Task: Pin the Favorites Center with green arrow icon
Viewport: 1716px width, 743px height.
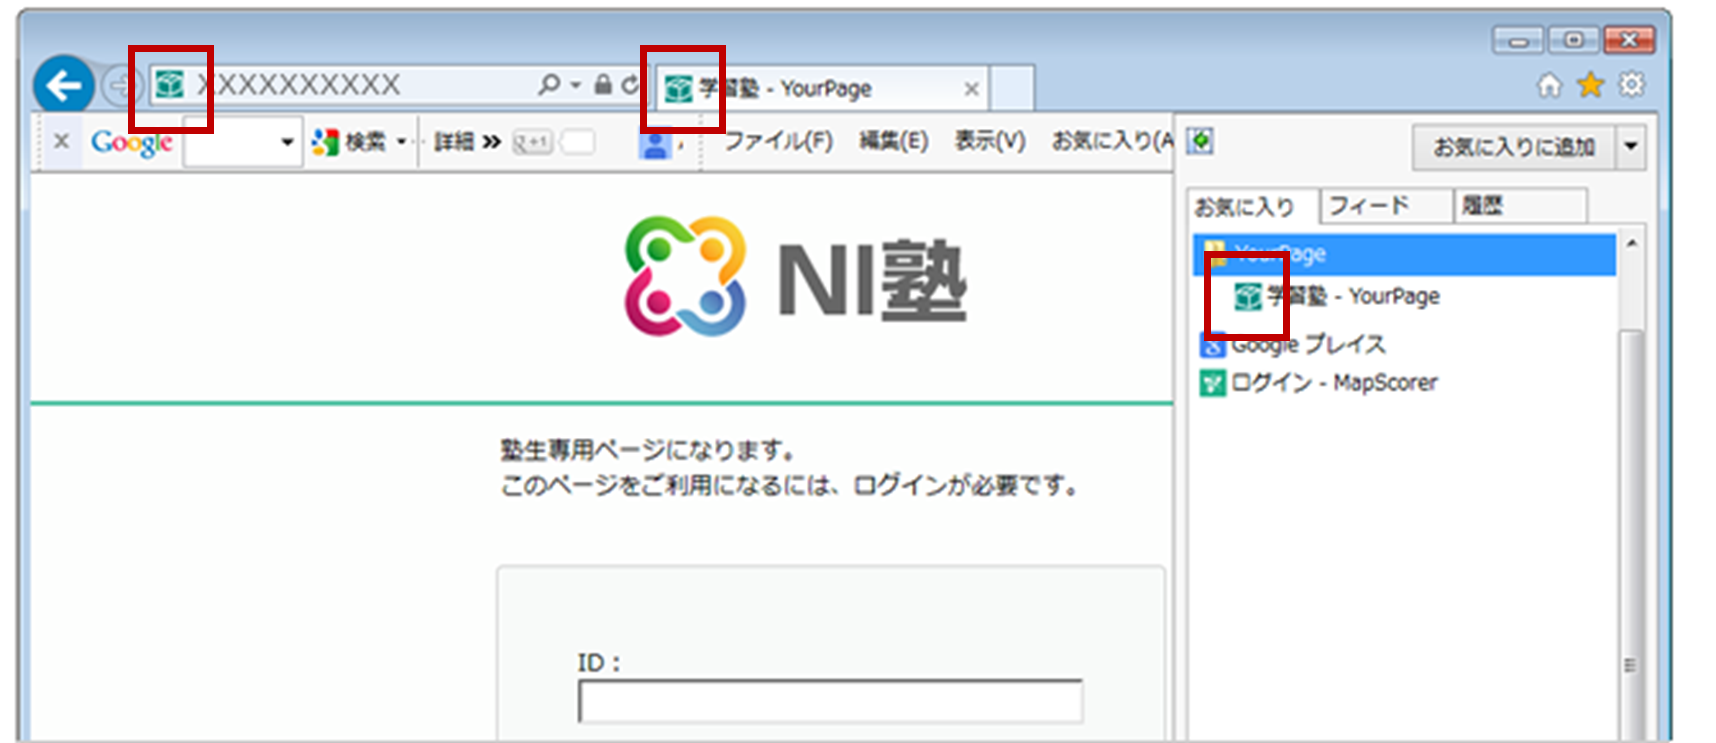Action: pos(1201,142)
